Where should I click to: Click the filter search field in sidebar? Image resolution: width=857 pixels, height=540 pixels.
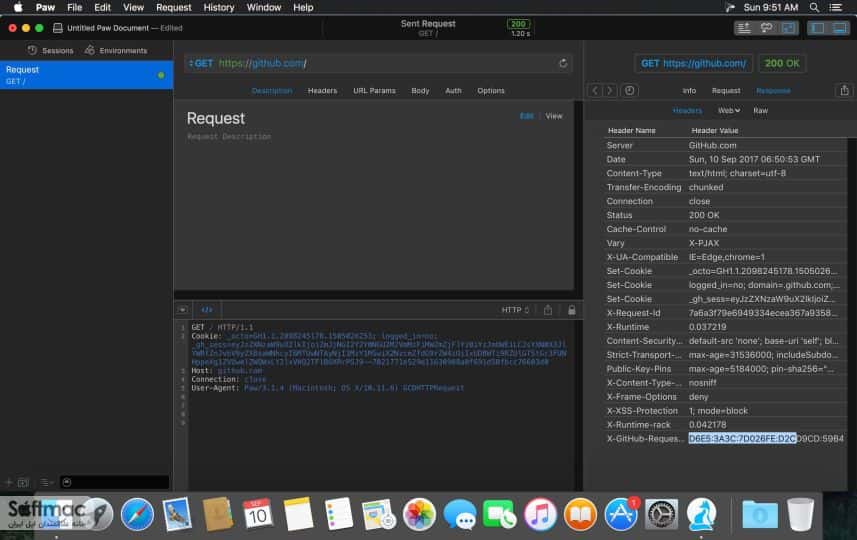(x=114, y=483)
